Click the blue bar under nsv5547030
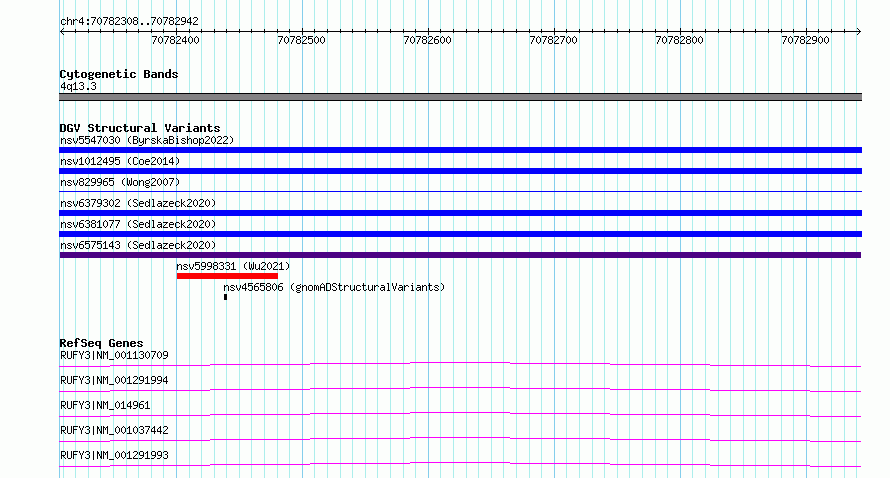This screenshot has height=478, width=890. 460,150
